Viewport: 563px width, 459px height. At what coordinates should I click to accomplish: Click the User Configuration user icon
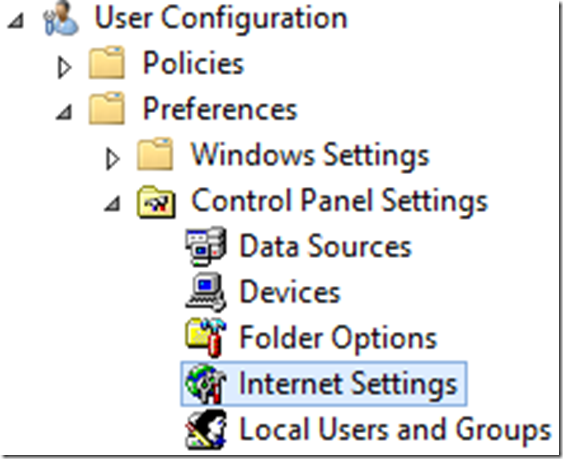61,19
